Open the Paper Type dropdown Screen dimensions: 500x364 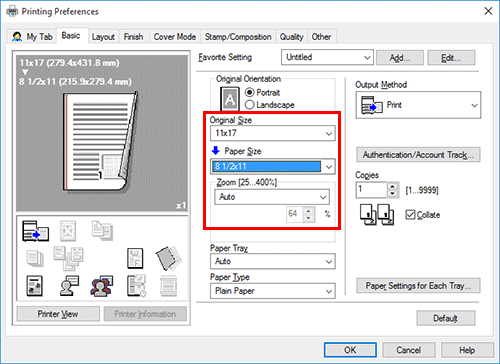tap(273, 291)
